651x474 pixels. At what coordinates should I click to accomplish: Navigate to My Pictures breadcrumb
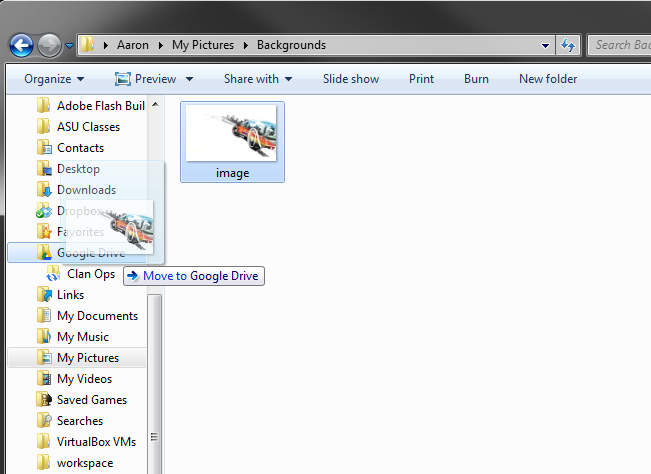pyautogui.click(x=203, y=45)
